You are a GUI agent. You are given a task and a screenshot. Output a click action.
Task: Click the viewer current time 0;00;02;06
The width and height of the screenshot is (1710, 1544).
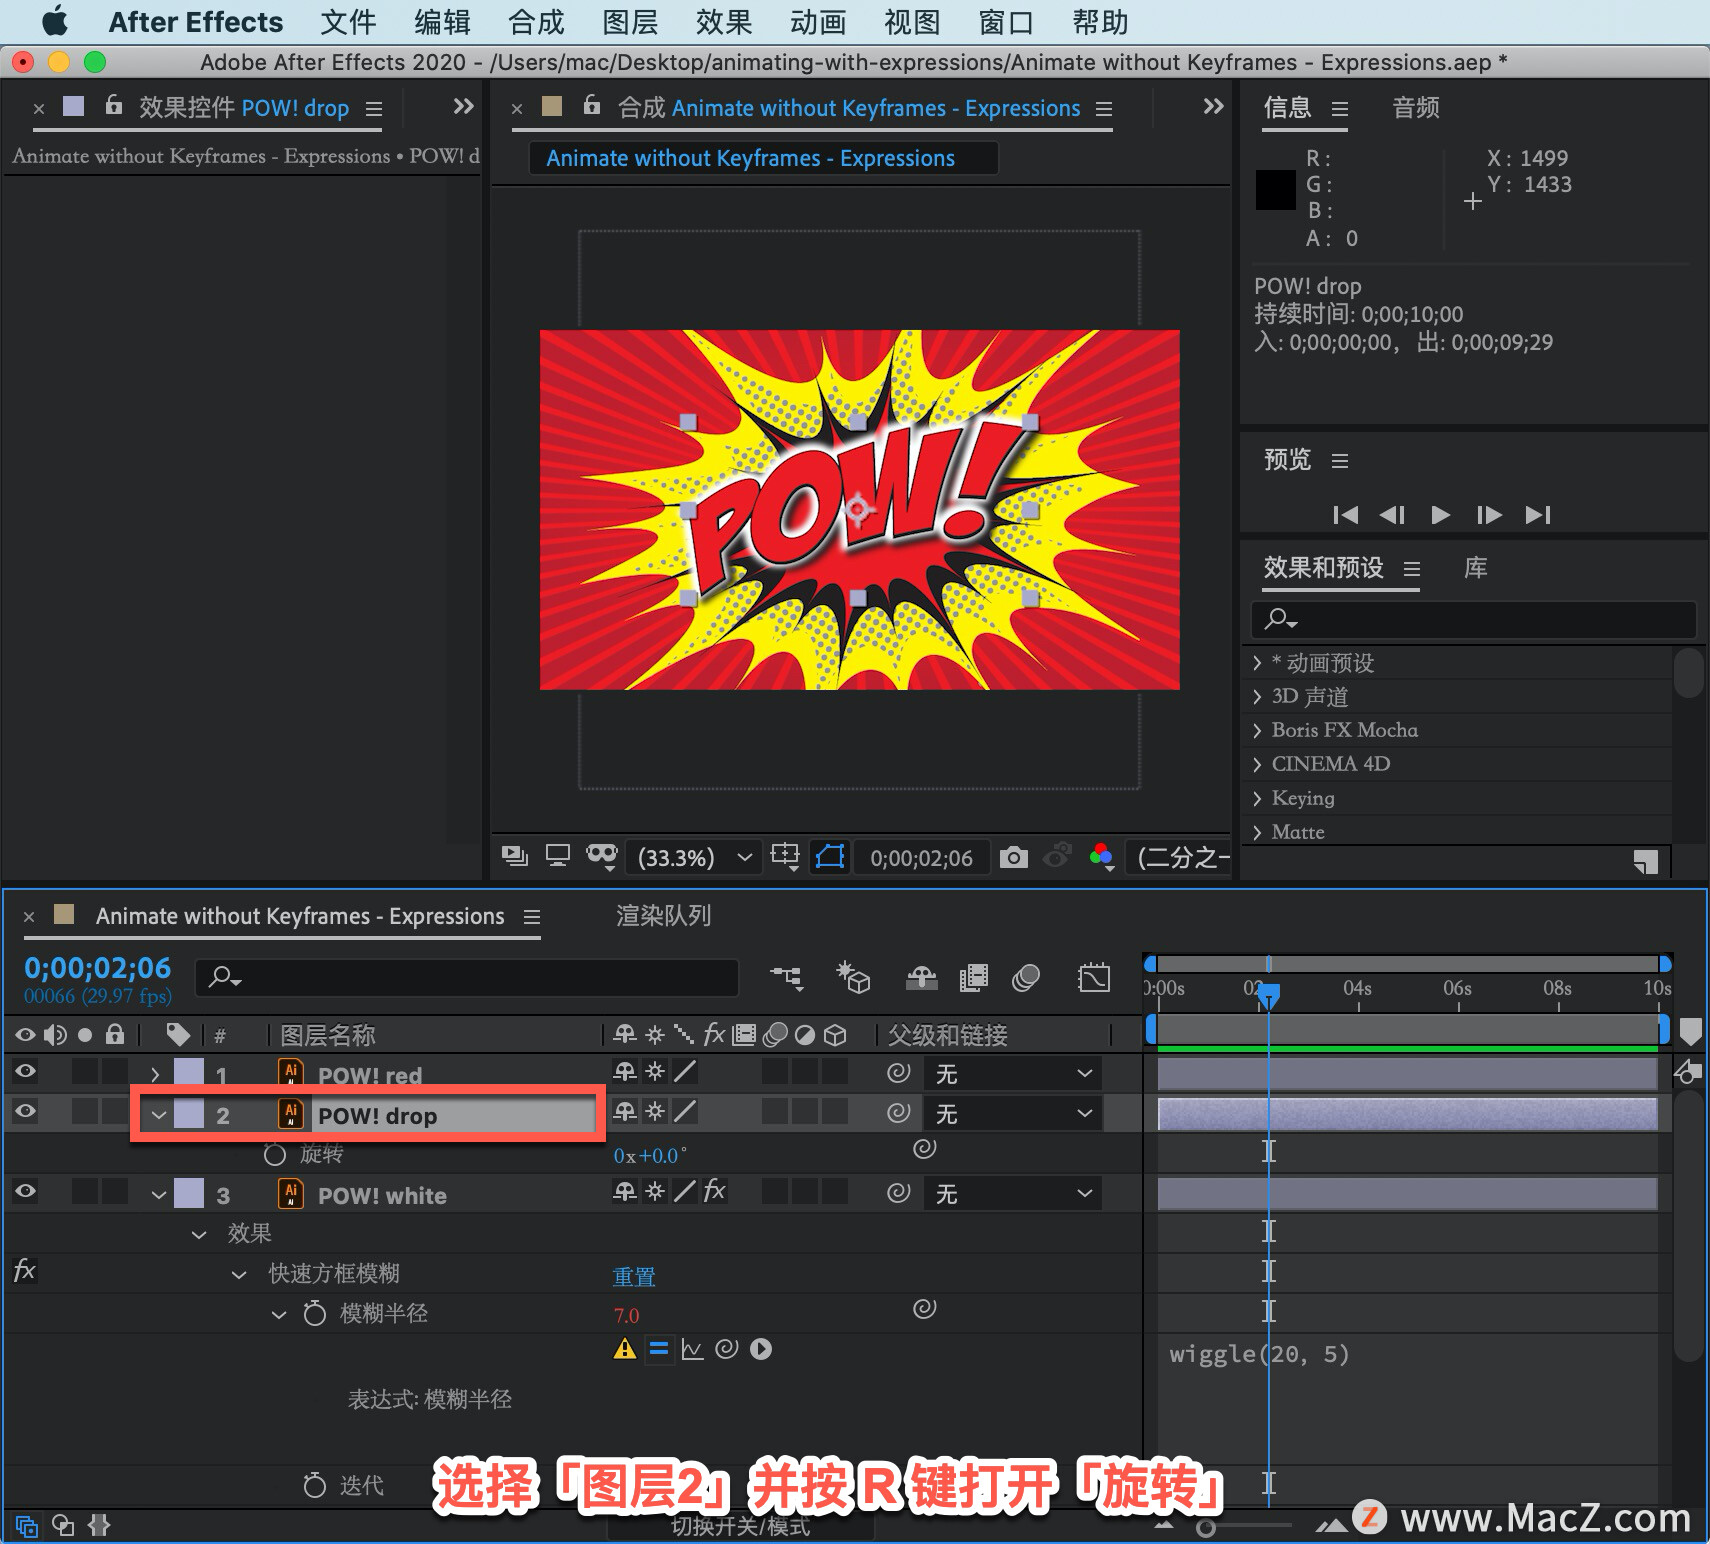(x=921, y=858)
